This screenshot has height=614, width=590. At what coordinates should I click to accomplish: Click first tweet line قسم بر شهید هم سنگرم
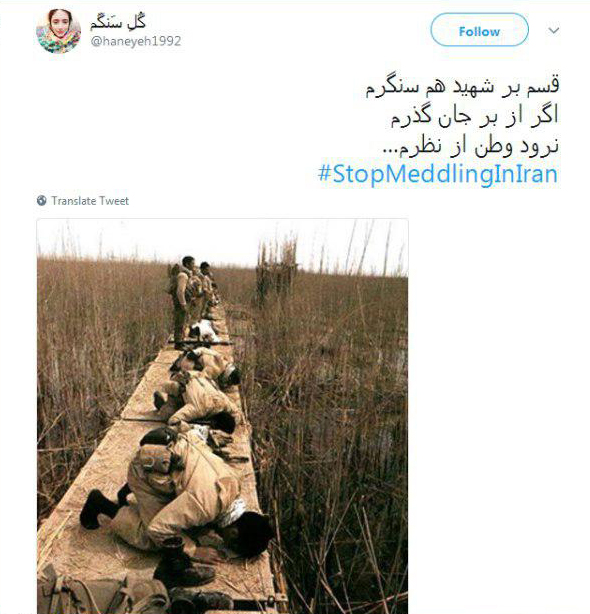[462, 87]
